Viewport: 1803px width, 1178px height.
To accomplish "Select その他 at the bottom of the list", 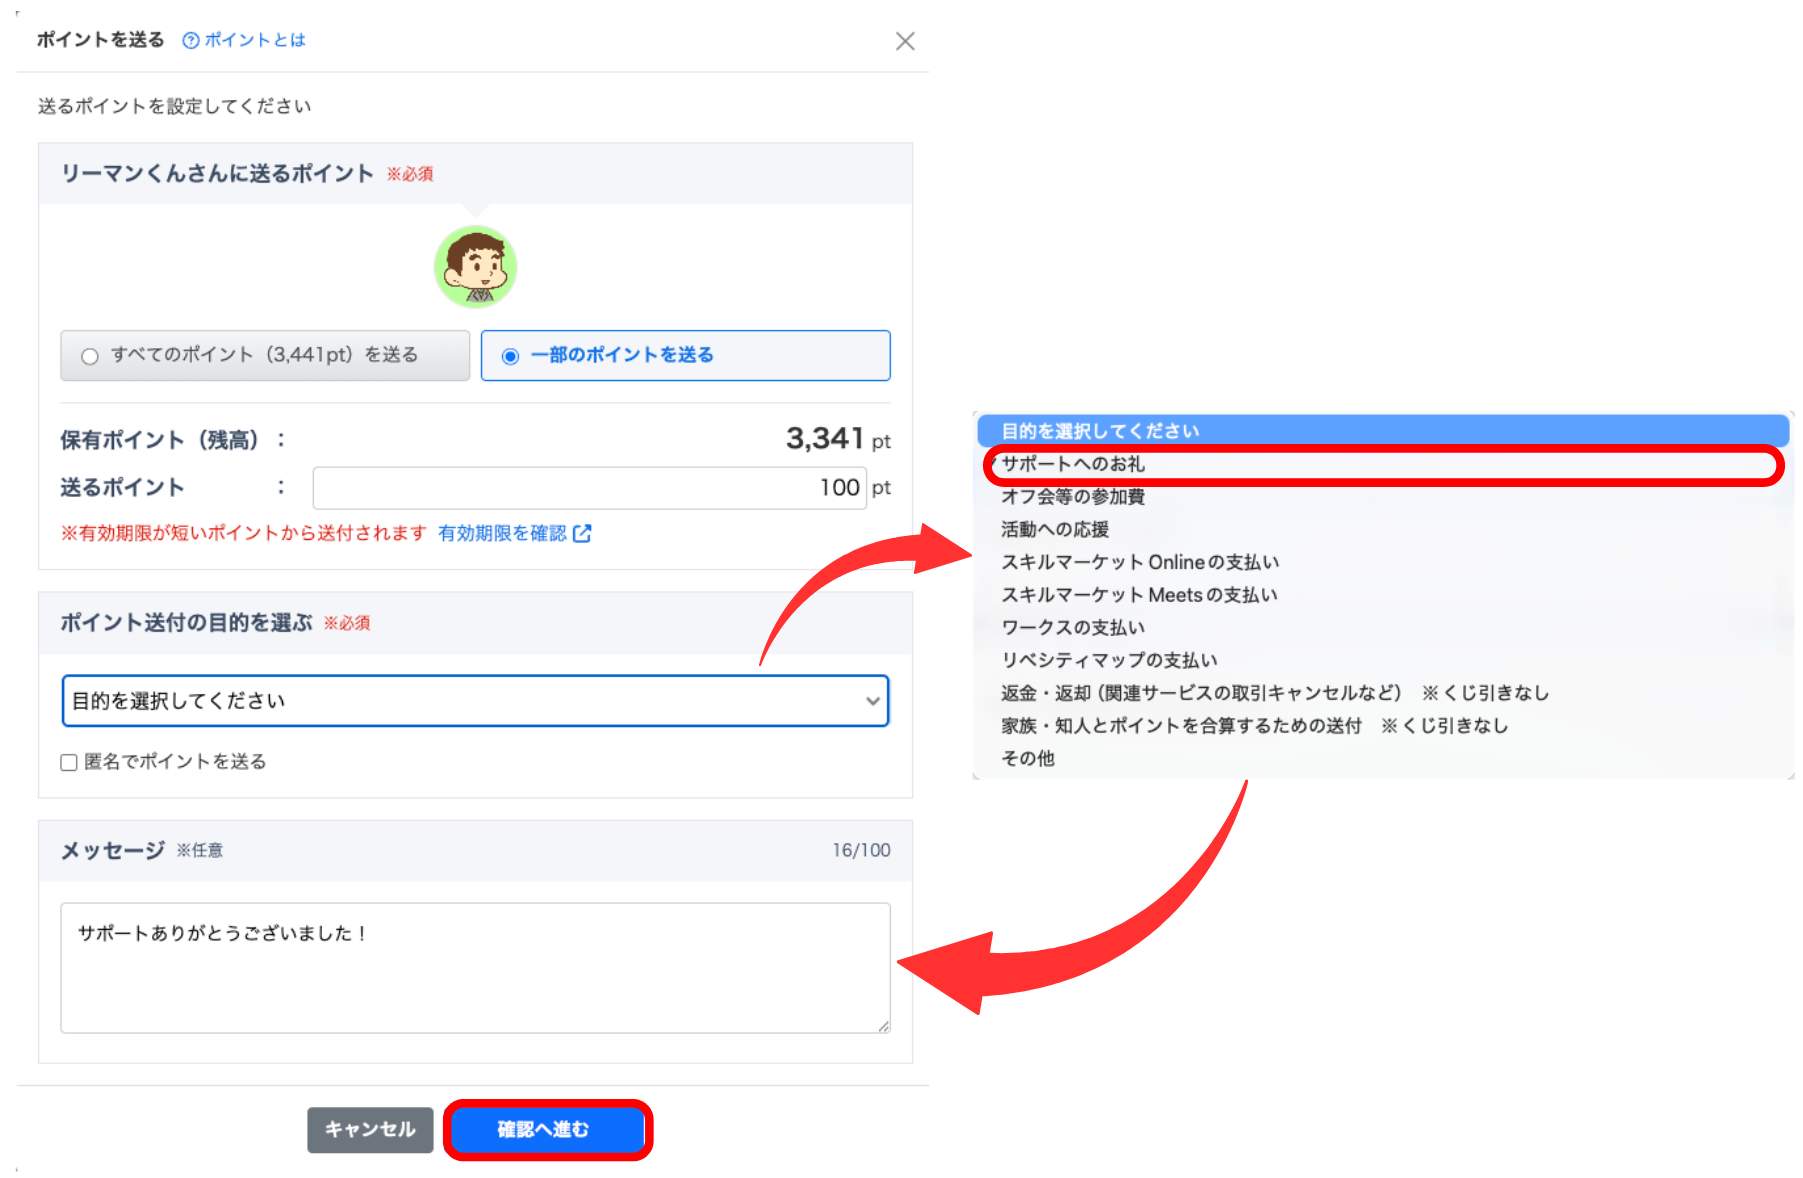I will pyautogui.click(x=1026, y=758).
